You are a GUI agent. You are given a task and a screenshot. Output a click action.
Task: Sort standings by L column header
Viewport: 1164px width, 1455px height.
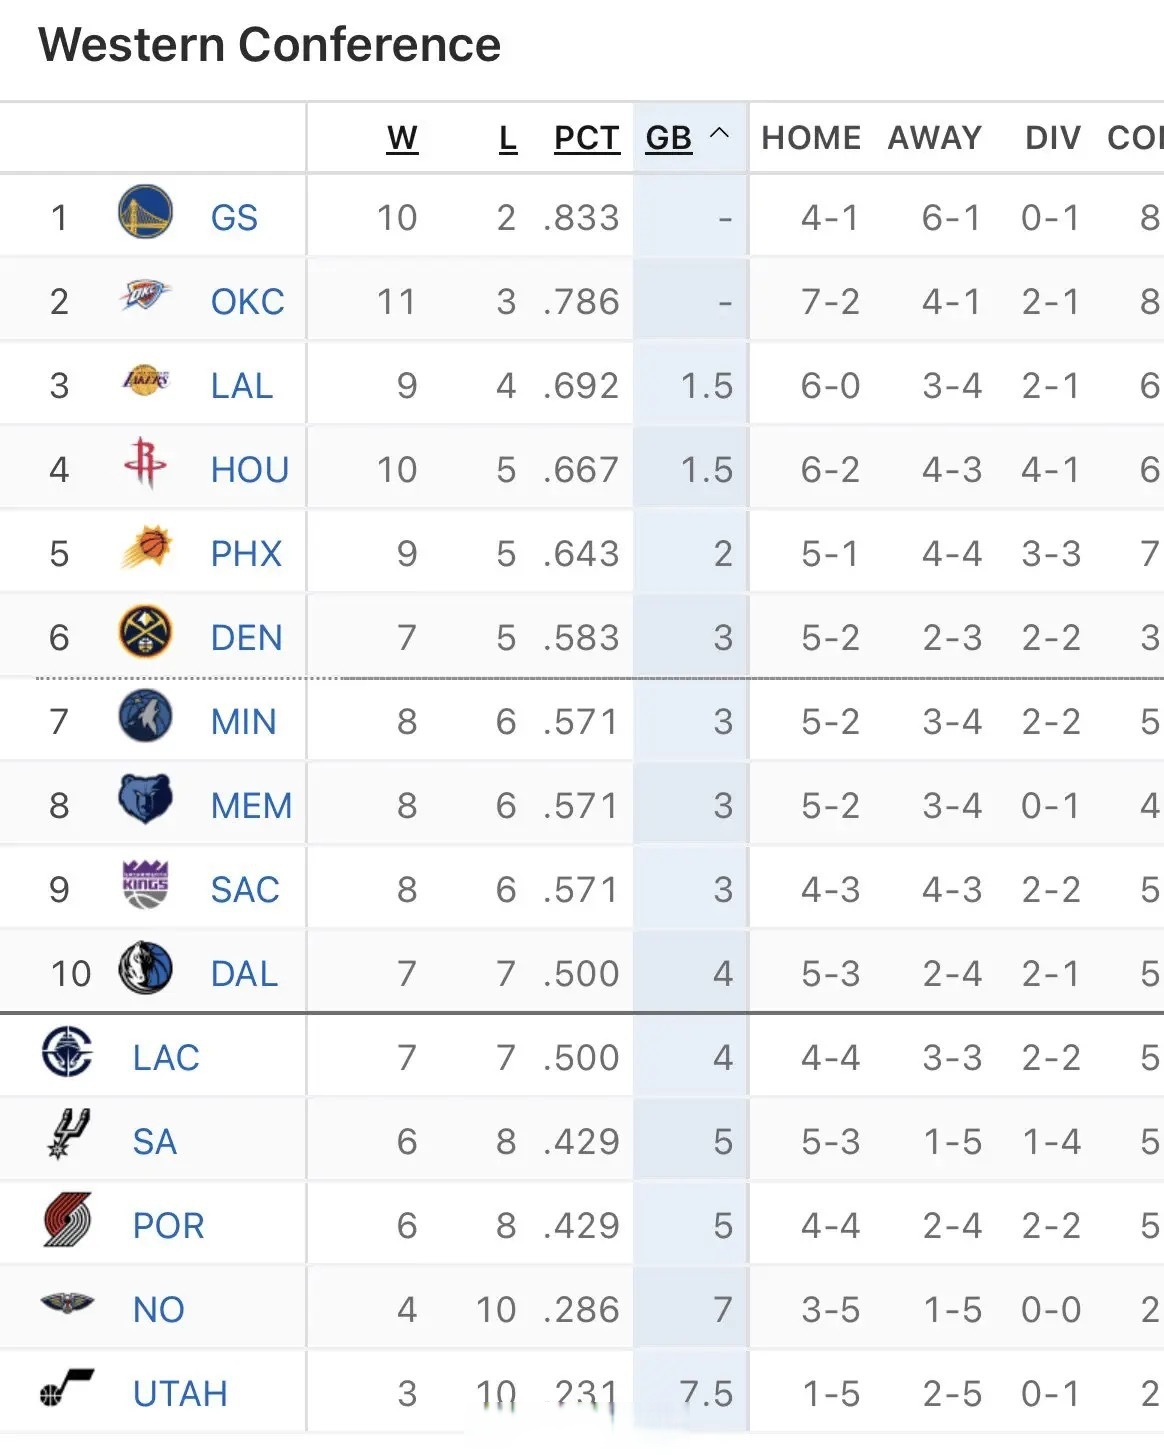(508, 138)
